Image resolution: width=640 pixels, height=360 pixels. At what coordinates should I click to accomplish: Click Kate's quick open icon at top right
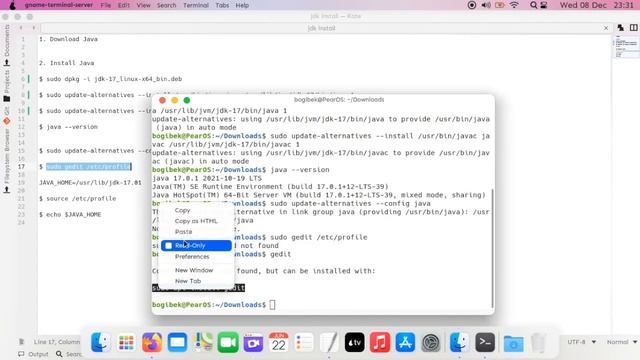(620, 28)
